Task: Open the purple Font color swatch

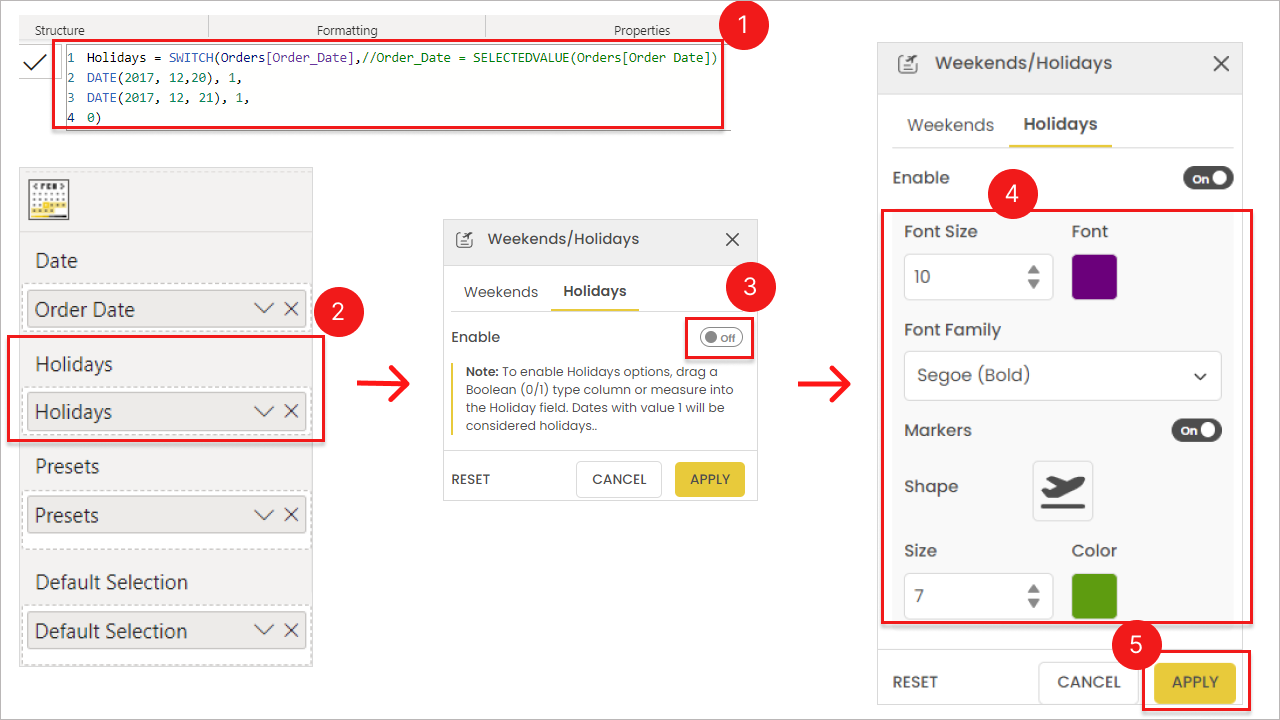Action: 1094,277
